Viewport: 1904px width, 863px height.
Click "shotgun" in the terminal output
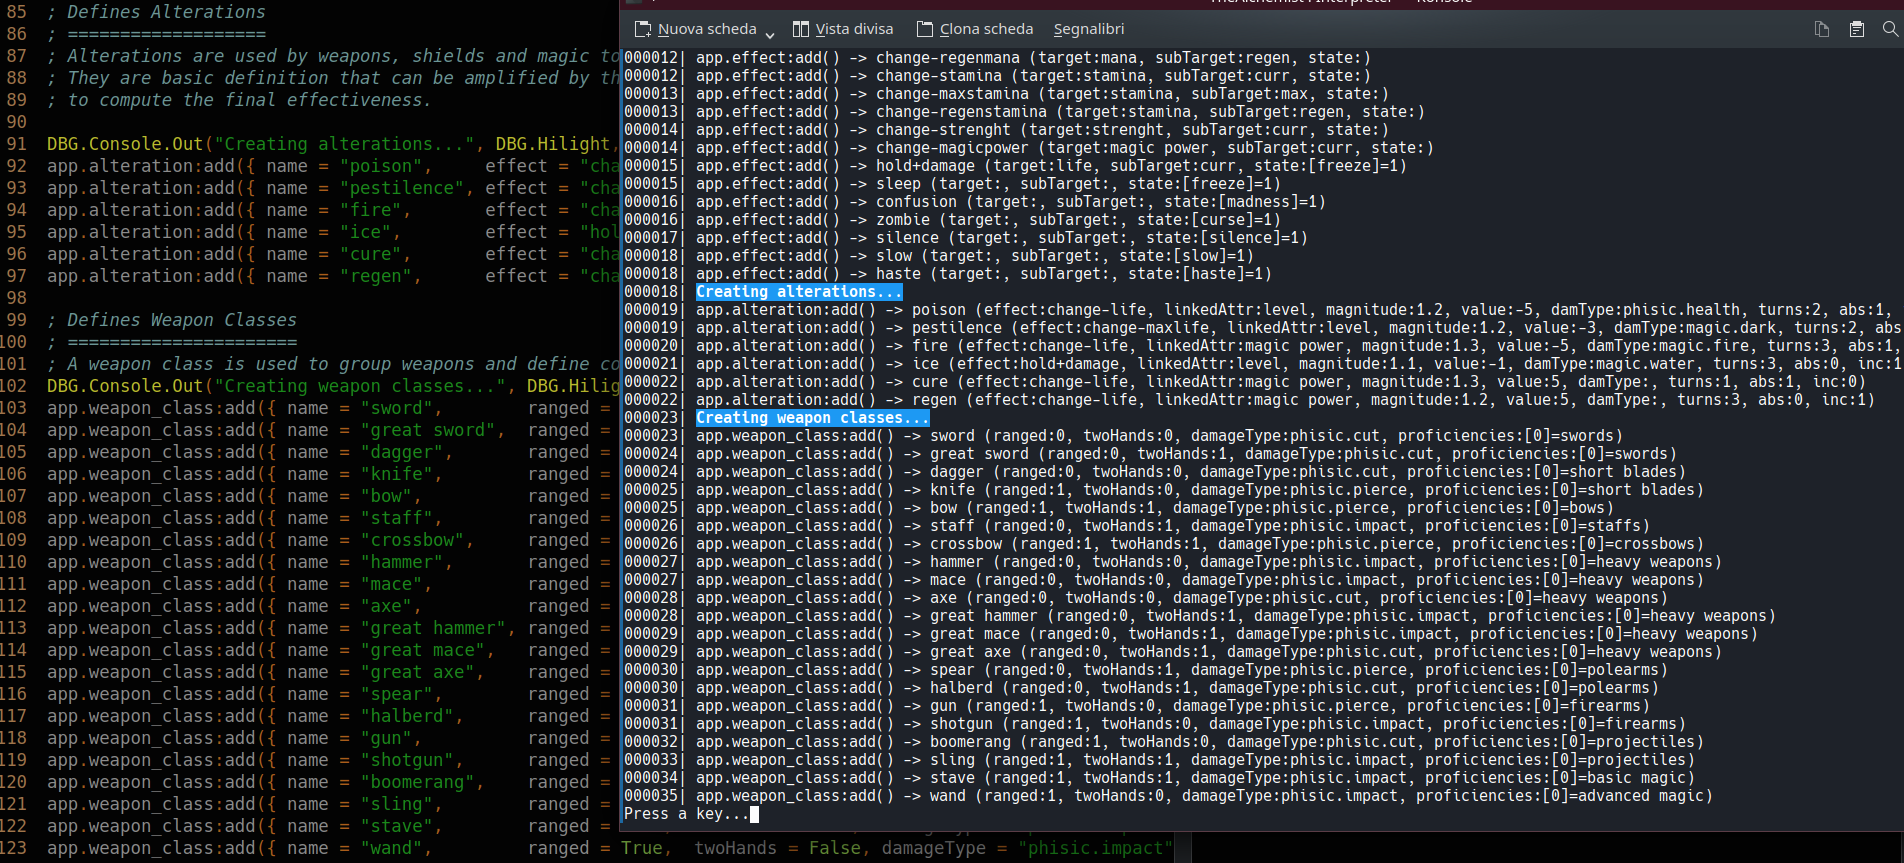pyautogui.click(x=961, y=724)
